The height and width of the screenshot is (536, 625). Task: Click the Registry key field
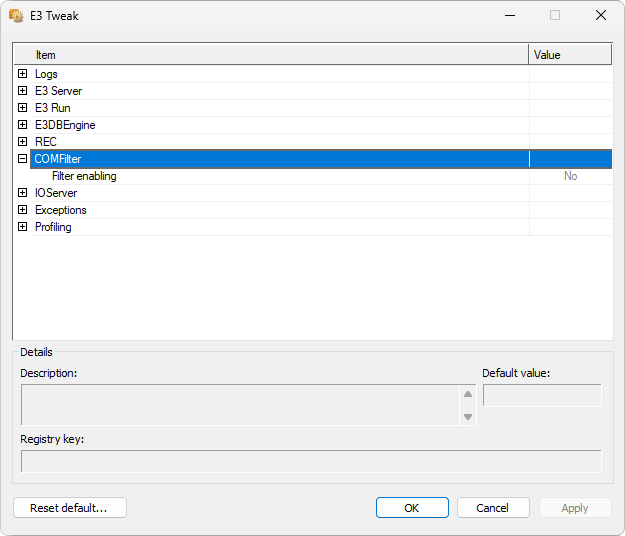[311, 461]
